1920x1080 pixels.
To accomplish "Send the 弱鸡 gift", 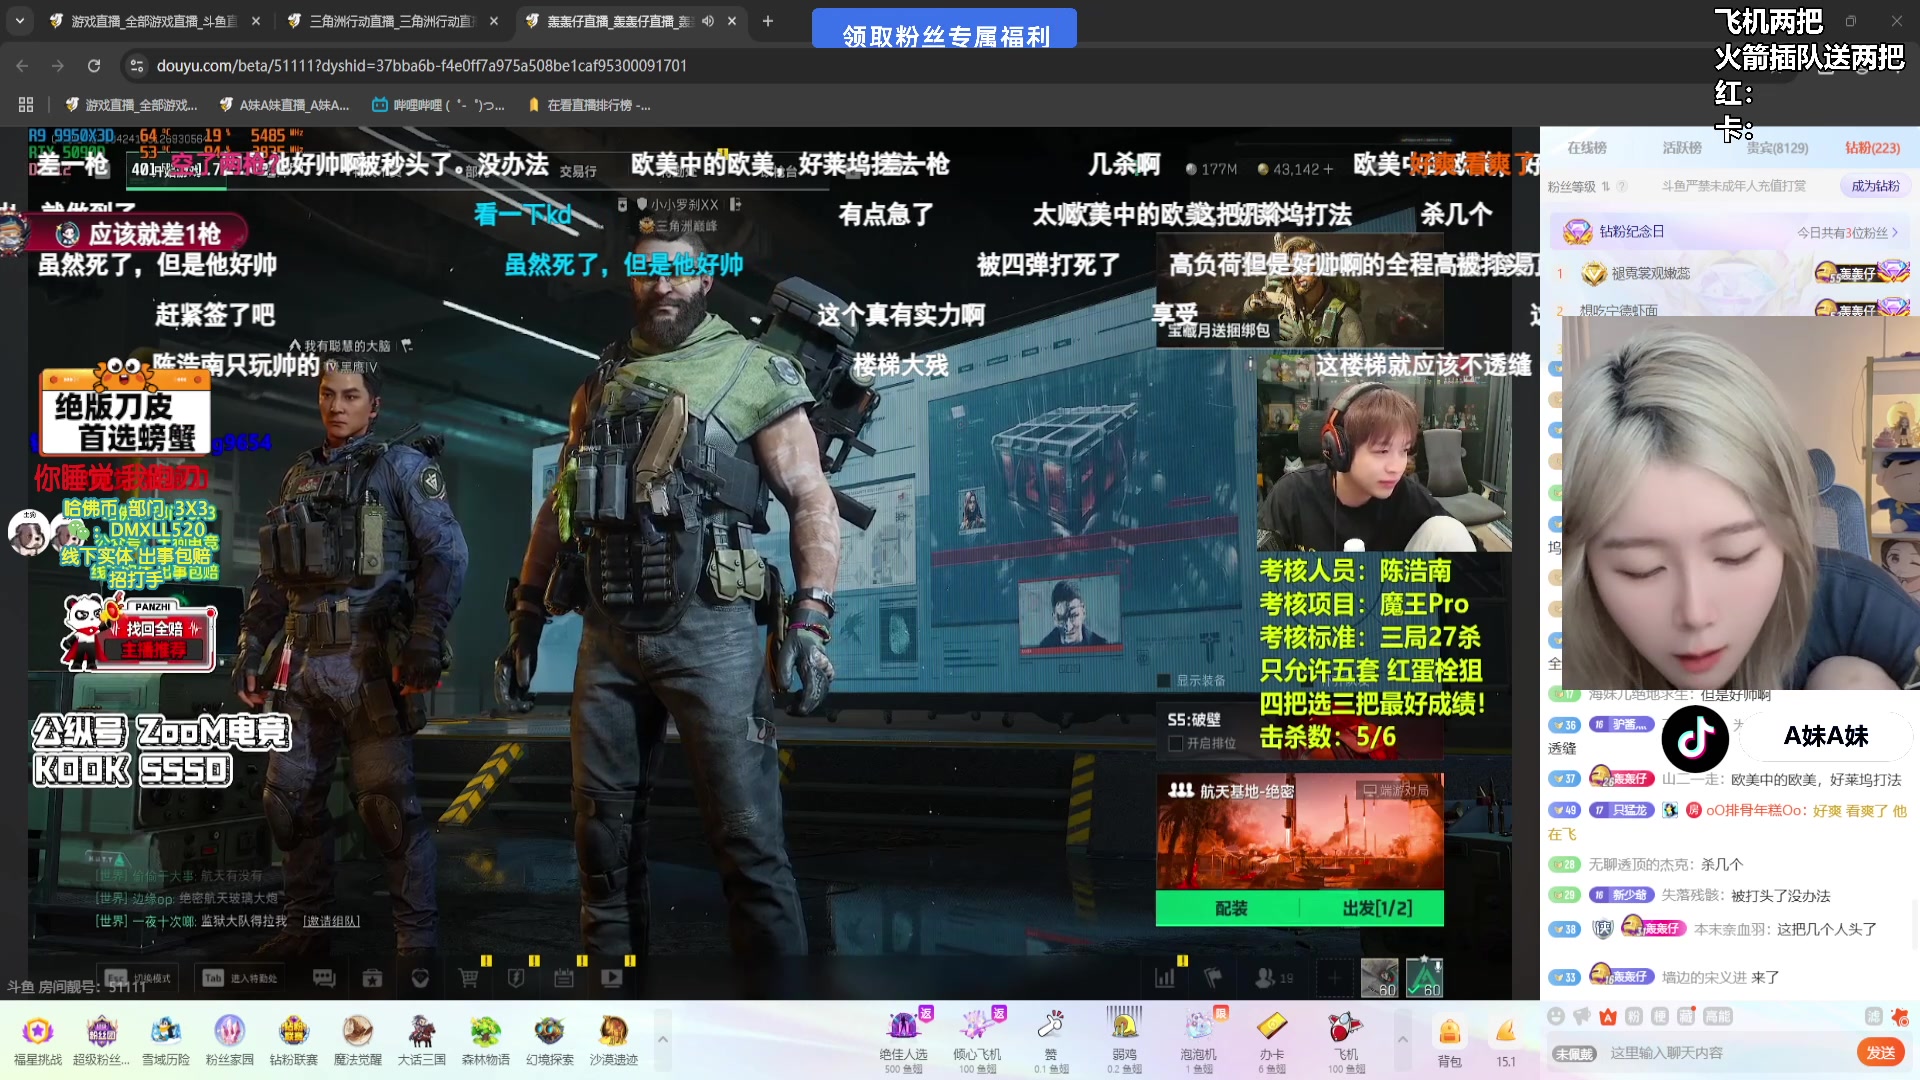I will pyautogui.click(x=1124, y=1040).
